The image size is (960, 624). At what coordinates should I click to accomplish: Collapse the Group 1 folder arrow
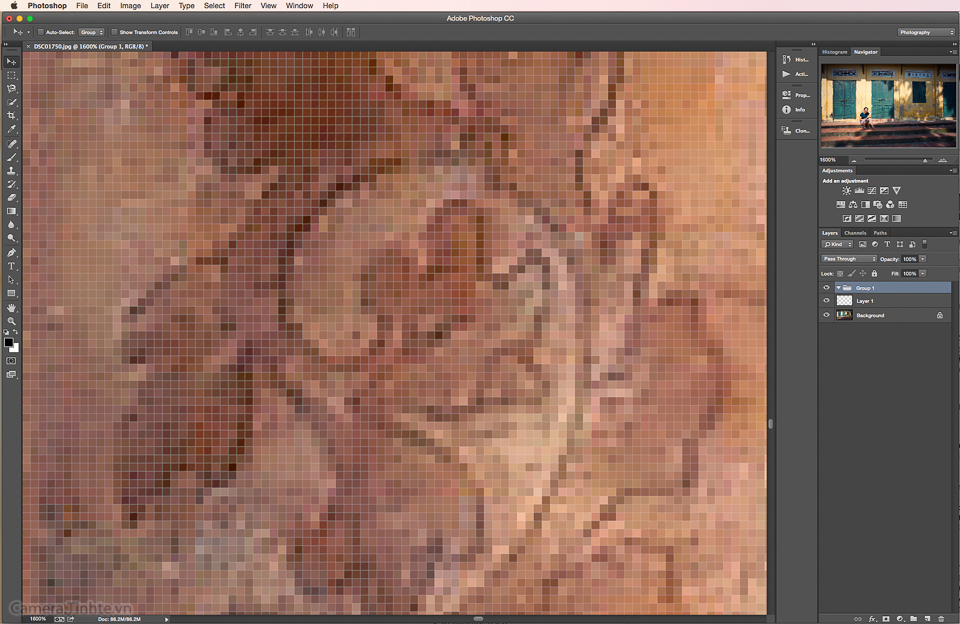pyautogui.click(x=838, y=288)
